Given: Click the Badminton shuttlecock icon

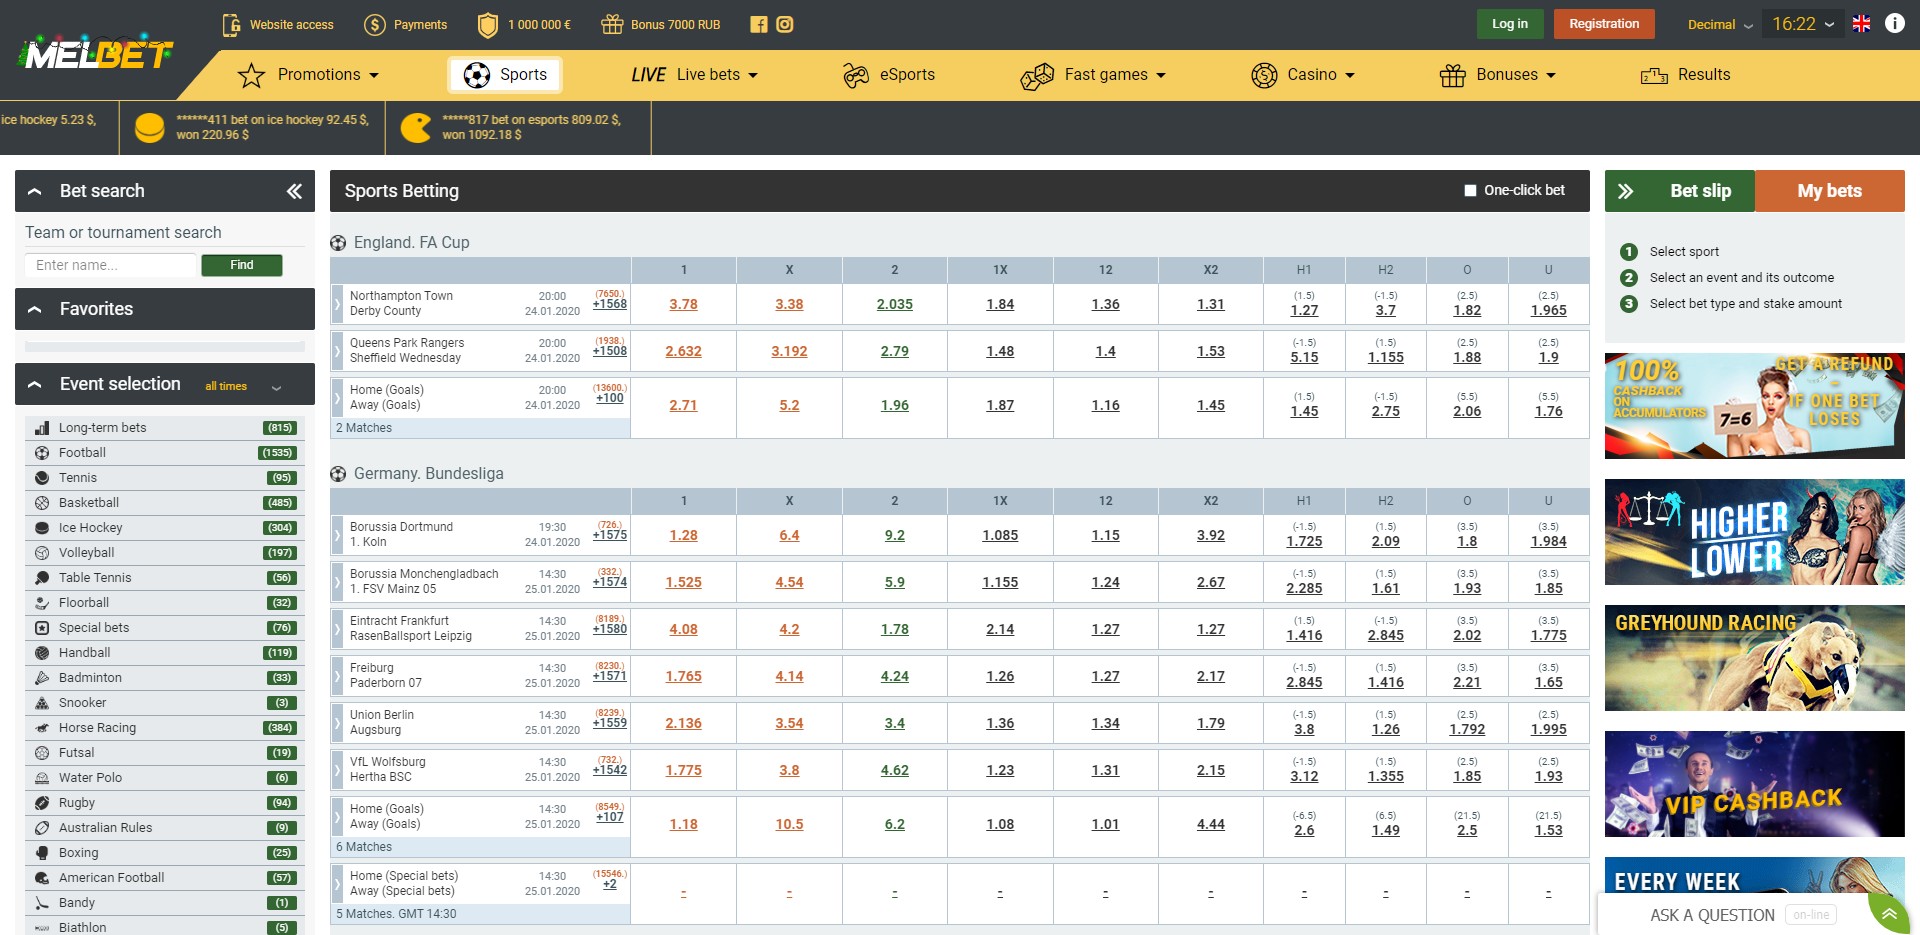Looking at the screenshot, I should [42, 678].
